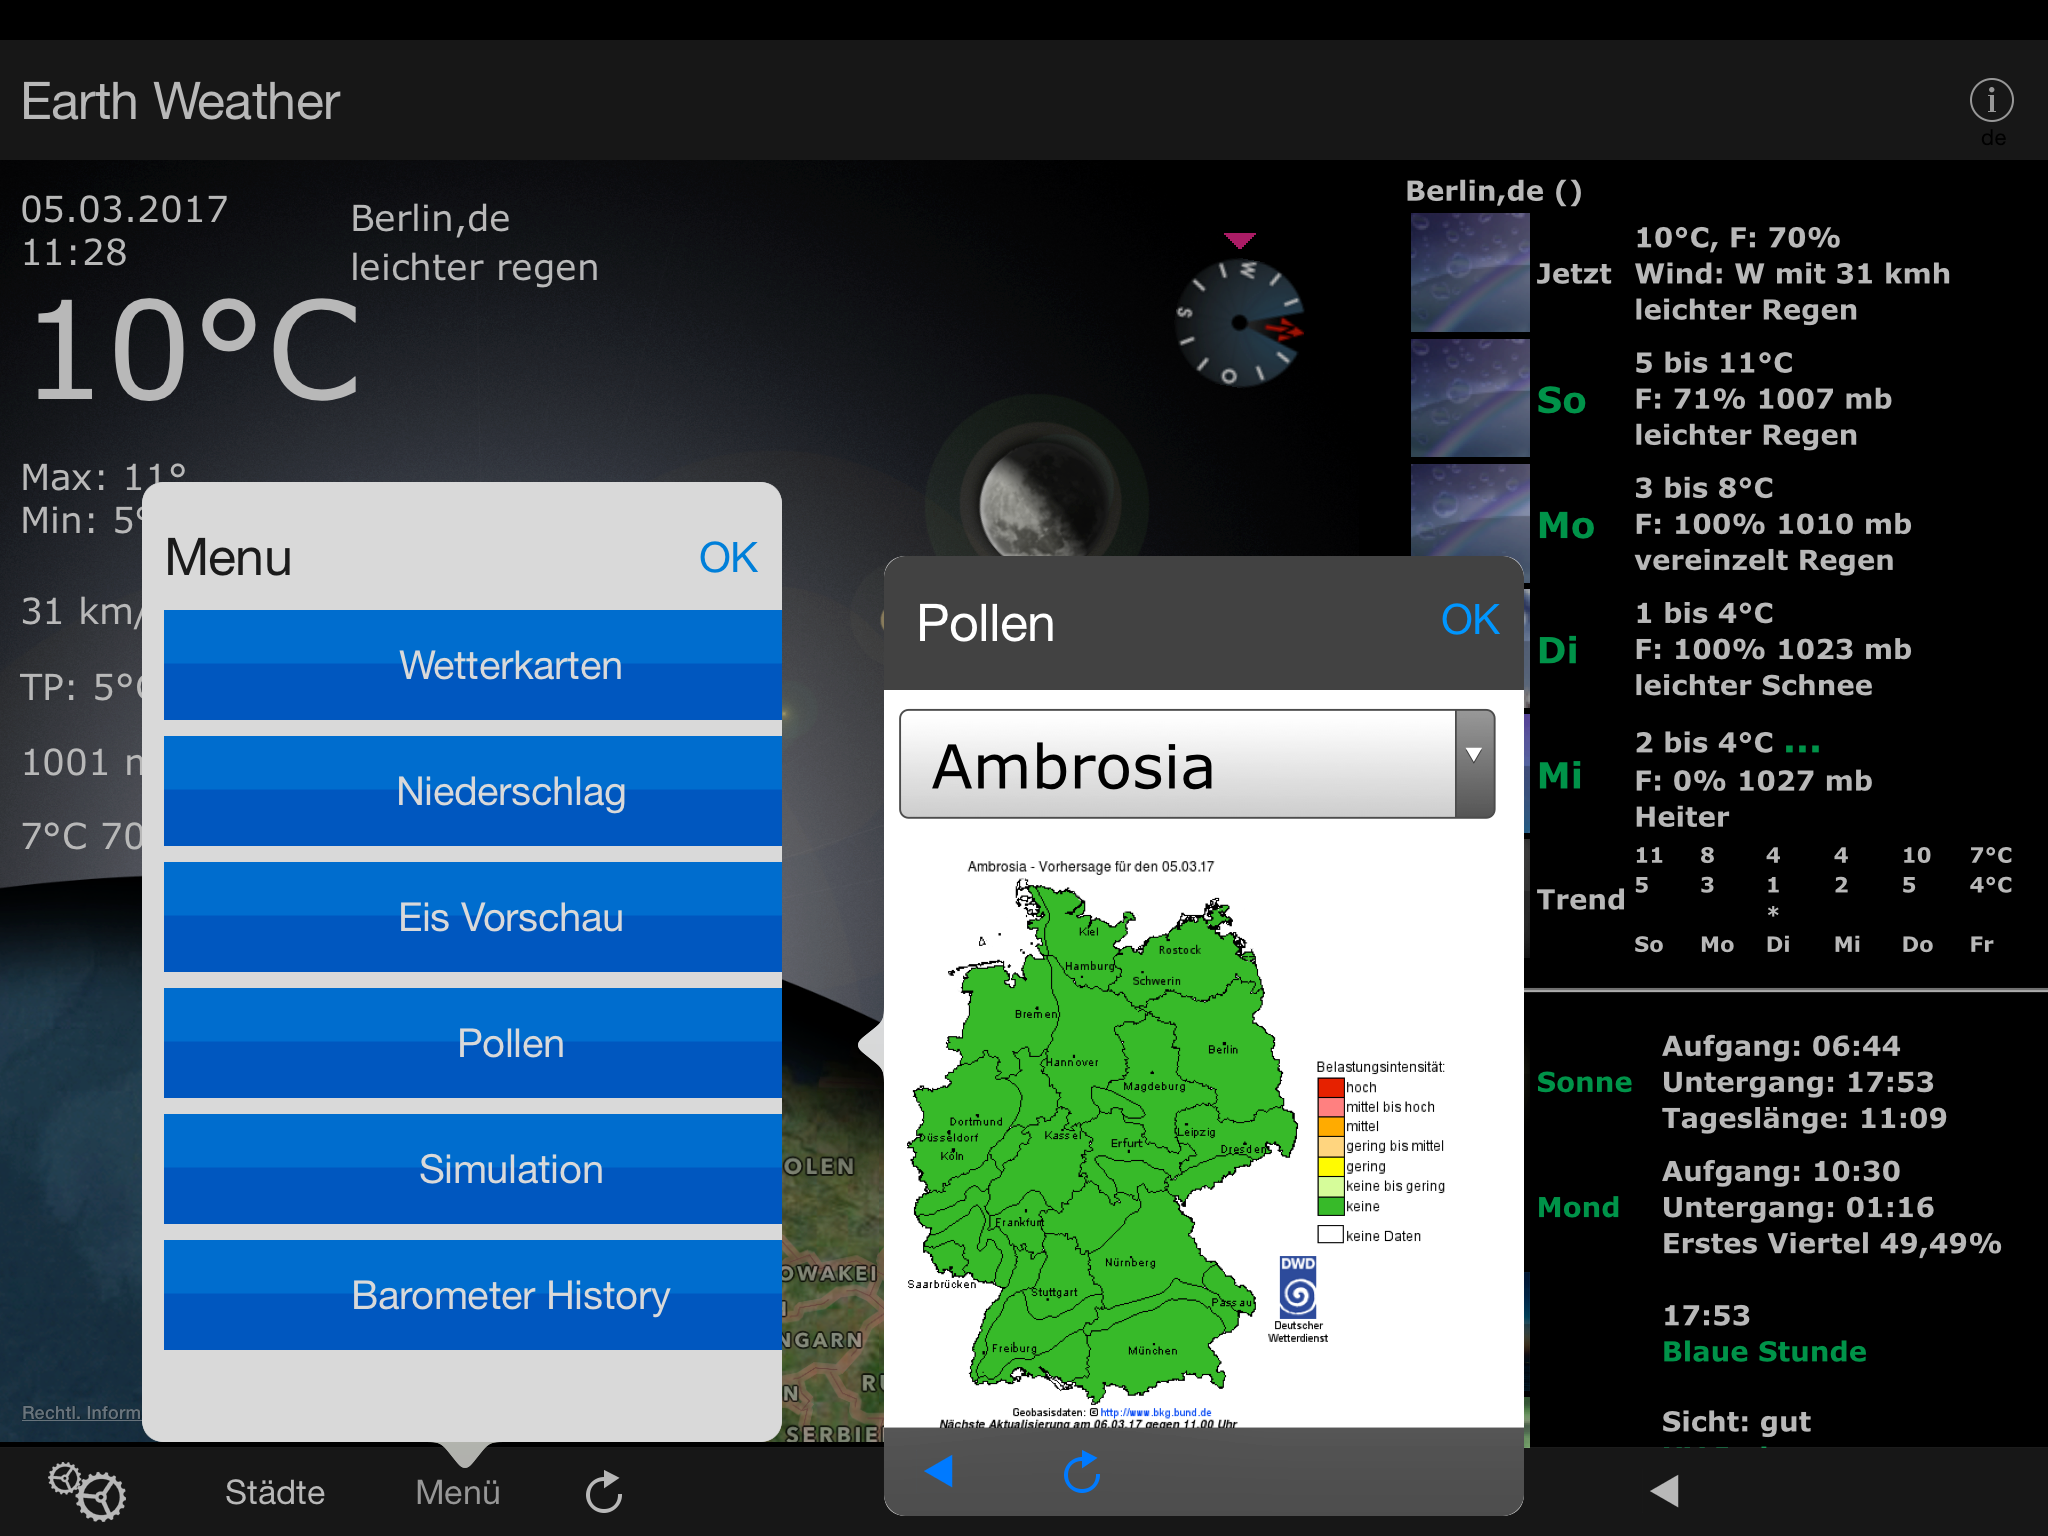This screenshot has height=1536, width=2048.
Task: Tap the main refresh icon in bottom bar
Action: [604, 1492]
